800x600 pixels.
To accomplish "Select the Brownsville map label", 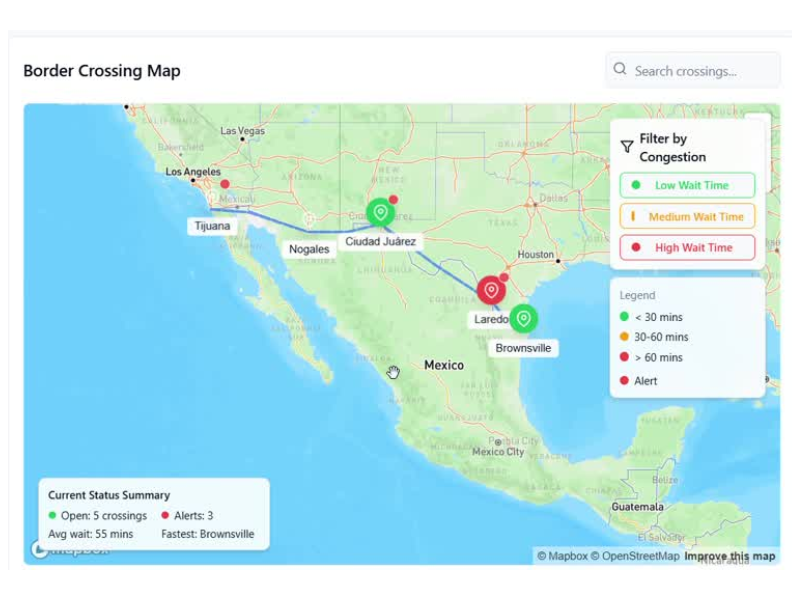I will (x=523, y=348).
